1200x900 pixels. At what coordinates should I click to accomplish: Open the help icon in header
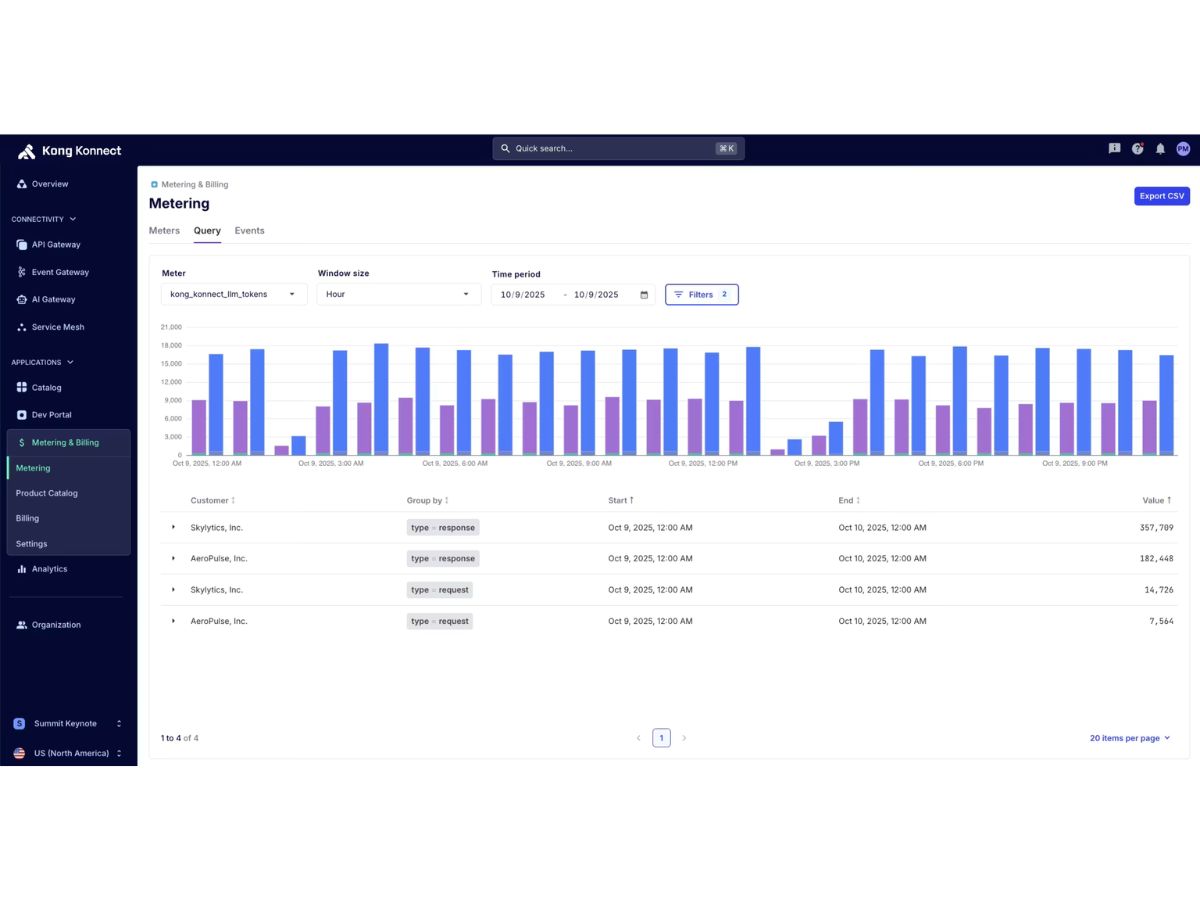tap(1137, 148)
